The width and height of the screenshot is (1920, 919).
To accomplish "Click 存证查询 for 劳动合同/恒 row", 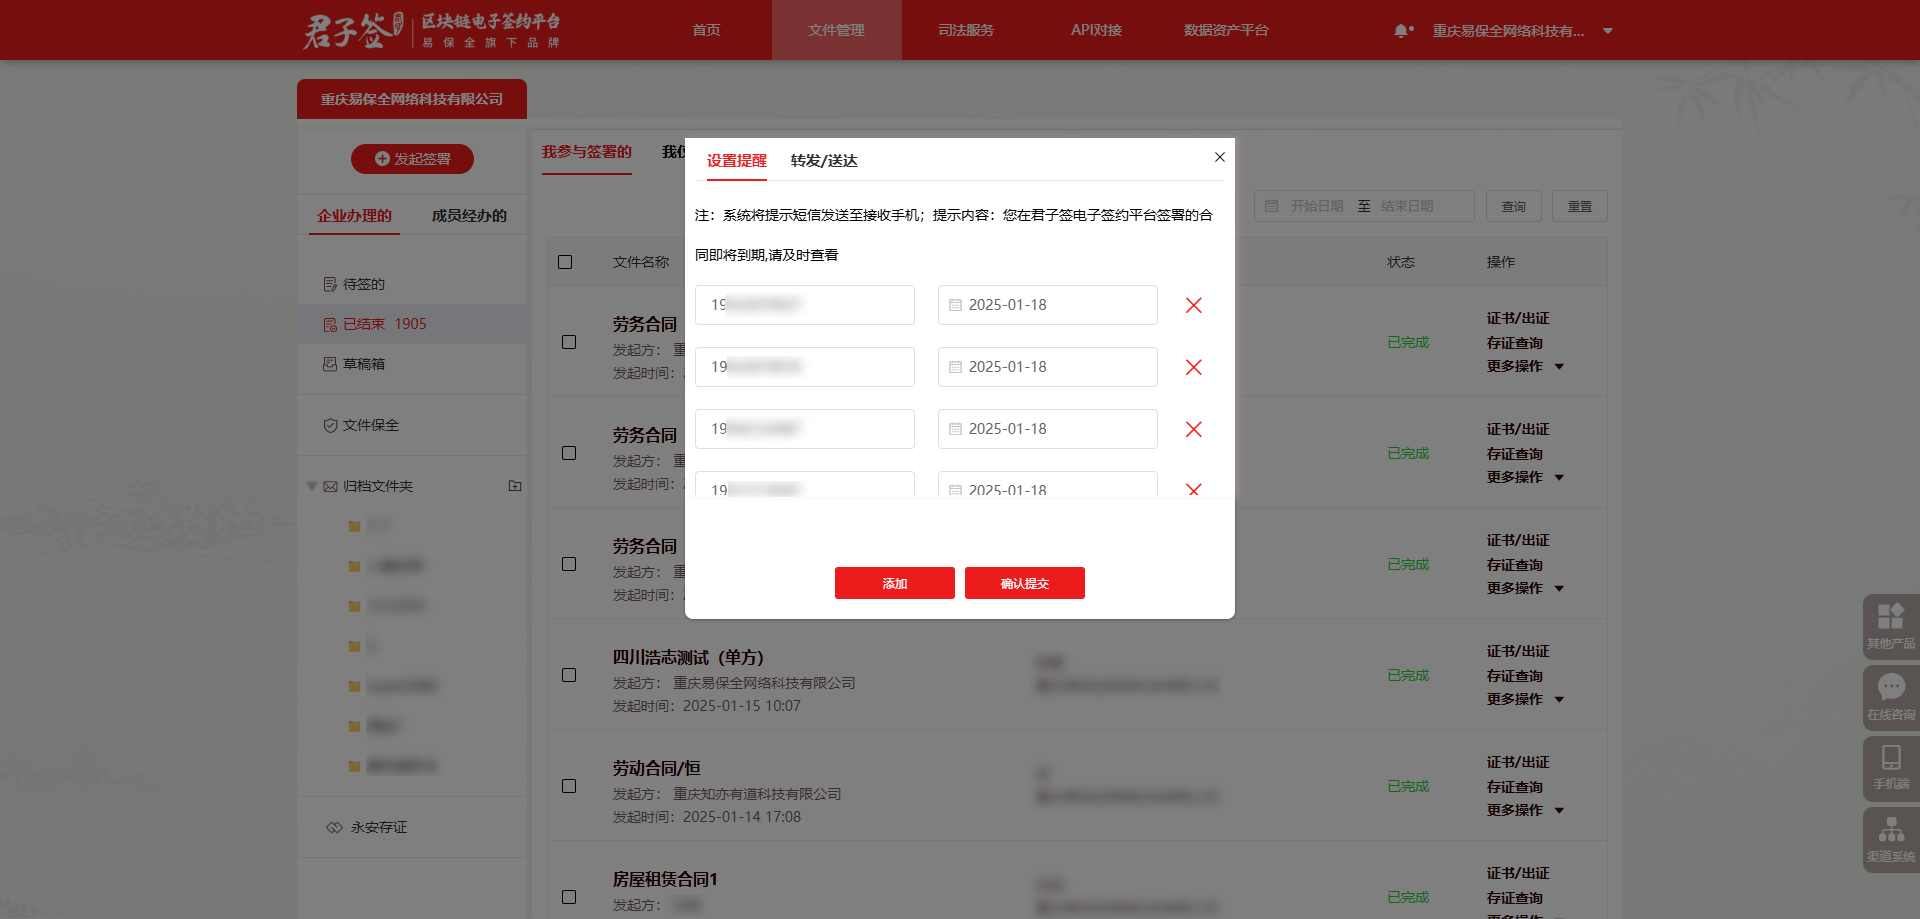I will (x=1515, y=787).
